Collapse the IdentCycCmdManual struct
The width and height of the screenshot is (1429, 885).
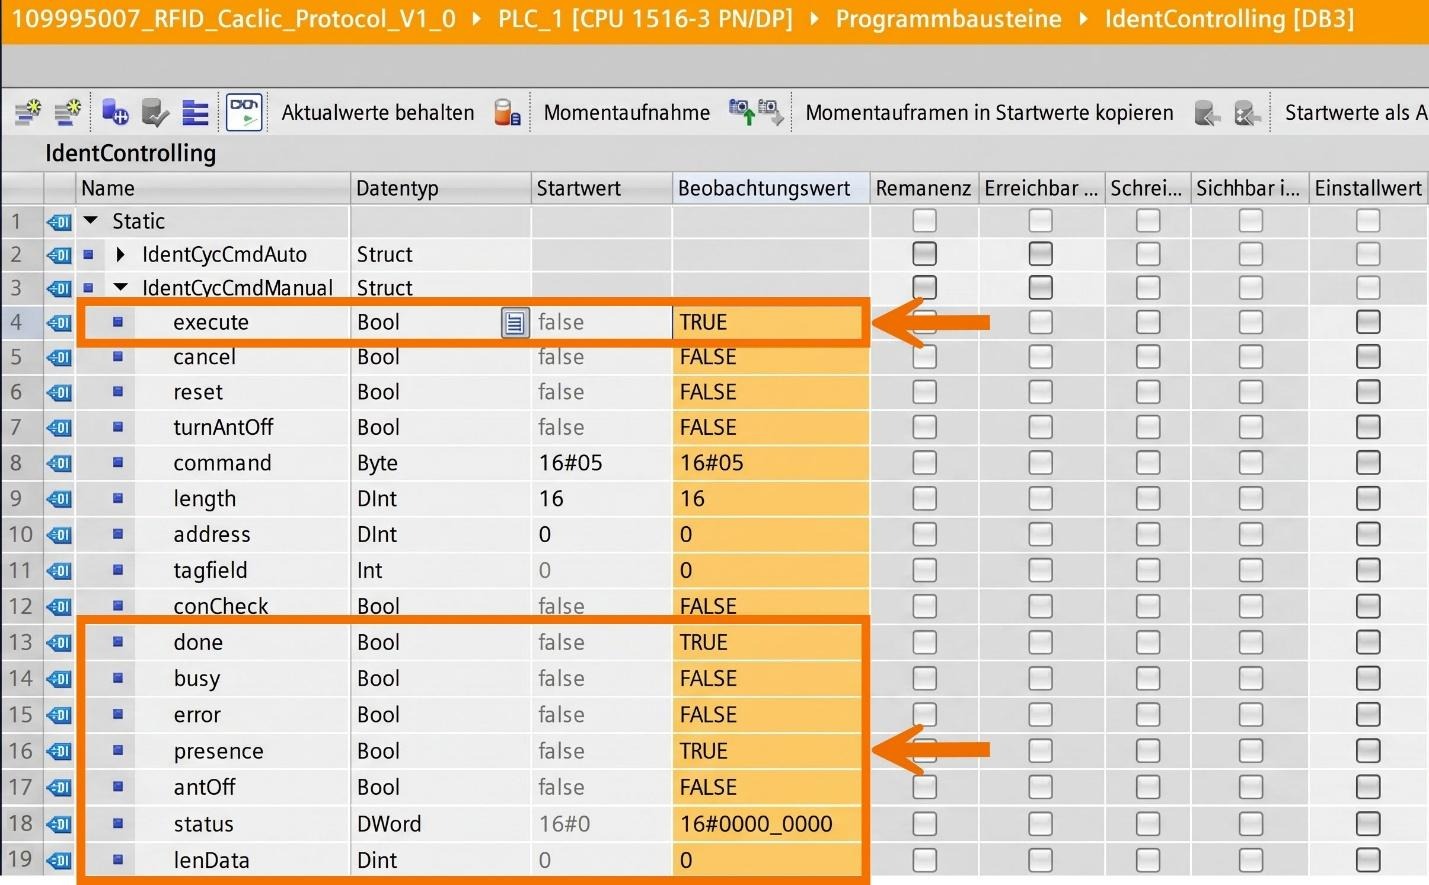point(121,288)
